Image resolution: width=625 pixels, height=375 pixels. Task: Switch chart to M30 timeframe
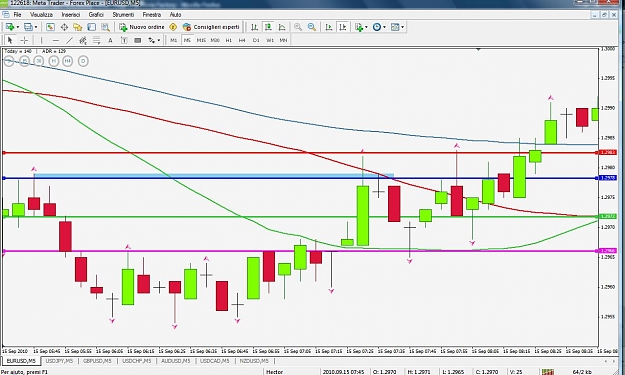coord(215,40)
